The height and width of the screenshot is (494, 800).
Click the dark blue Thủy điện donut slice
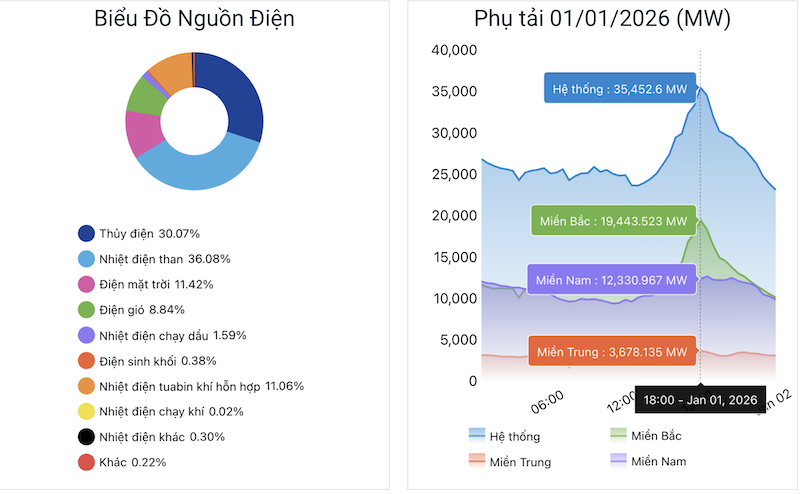(236, 95)
